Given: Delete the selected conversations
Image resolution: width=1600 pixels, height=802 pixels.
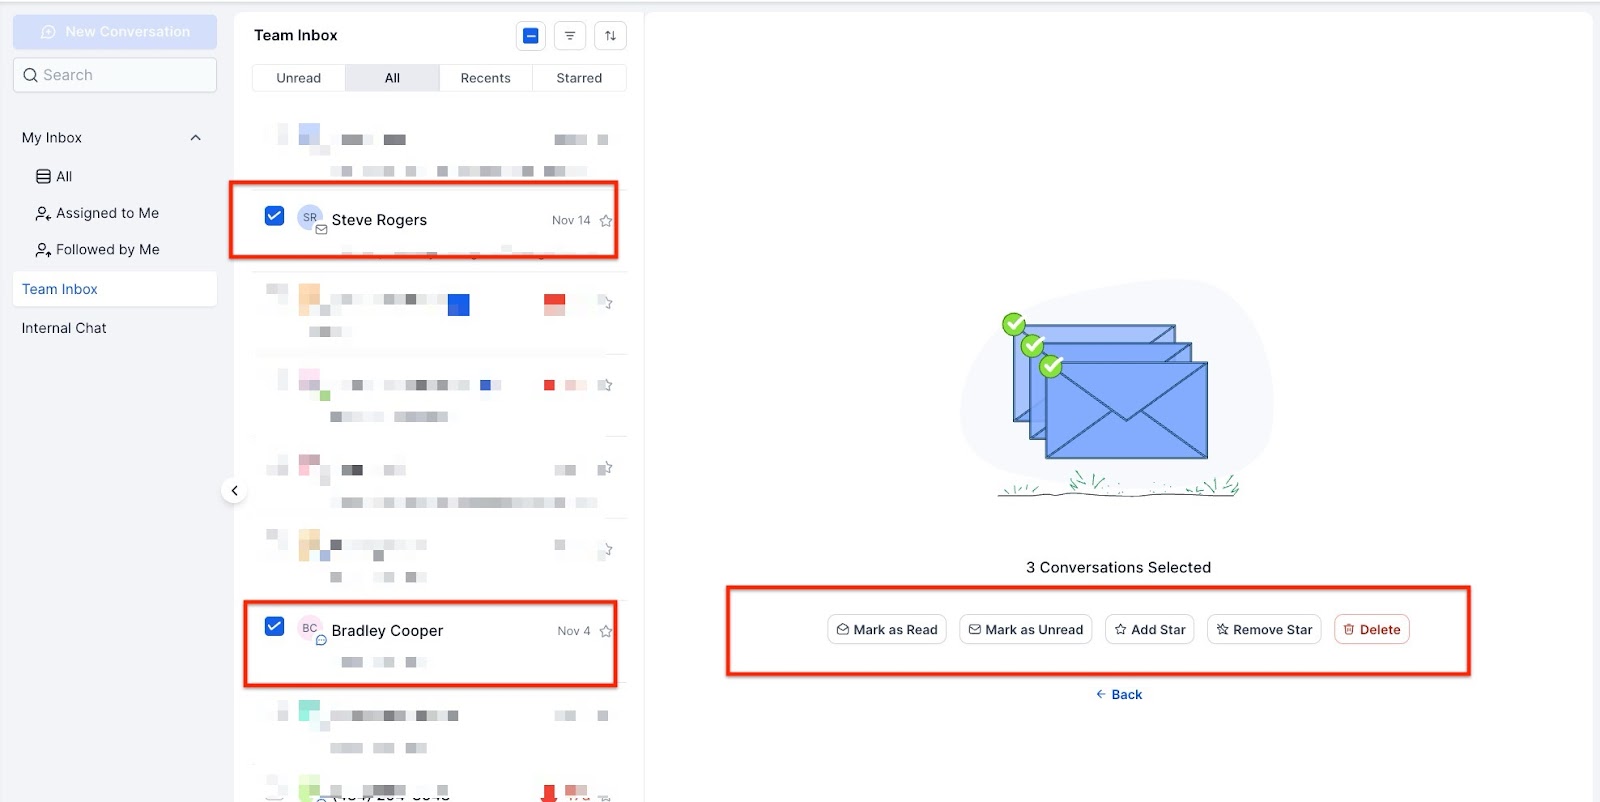Looking at the screenshot, I should coord(1371,630).
